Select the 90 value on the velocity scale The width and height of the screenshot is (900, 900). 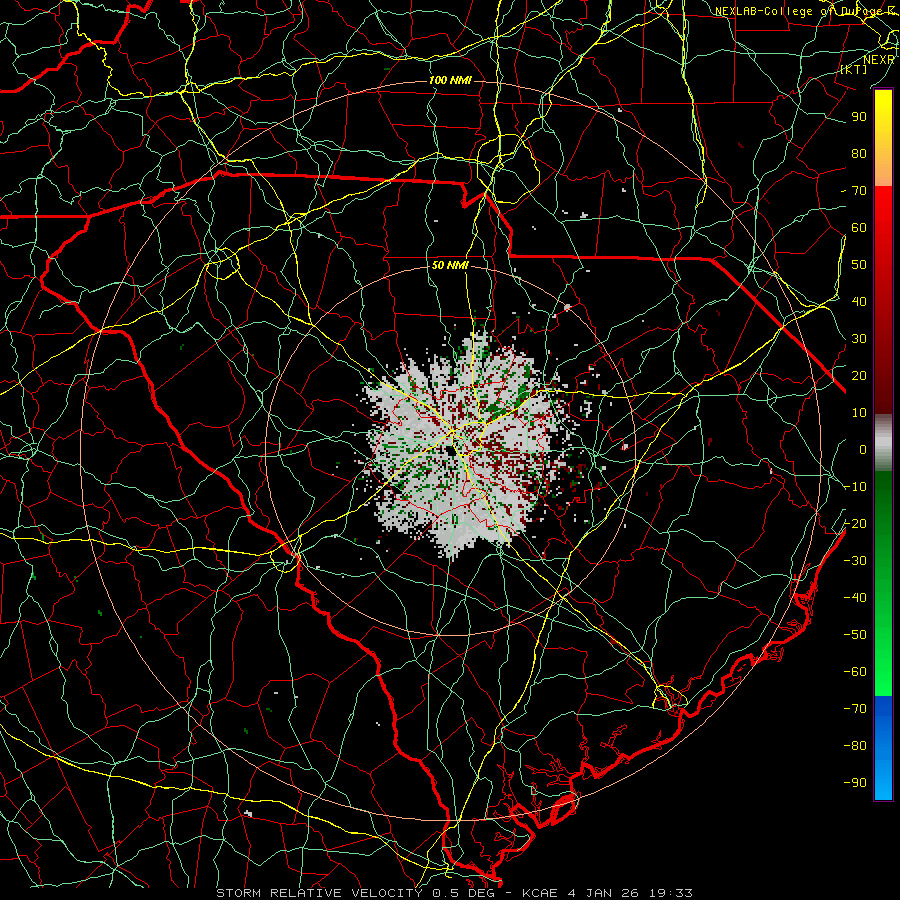pyautogui.click(x=859, y=117)
